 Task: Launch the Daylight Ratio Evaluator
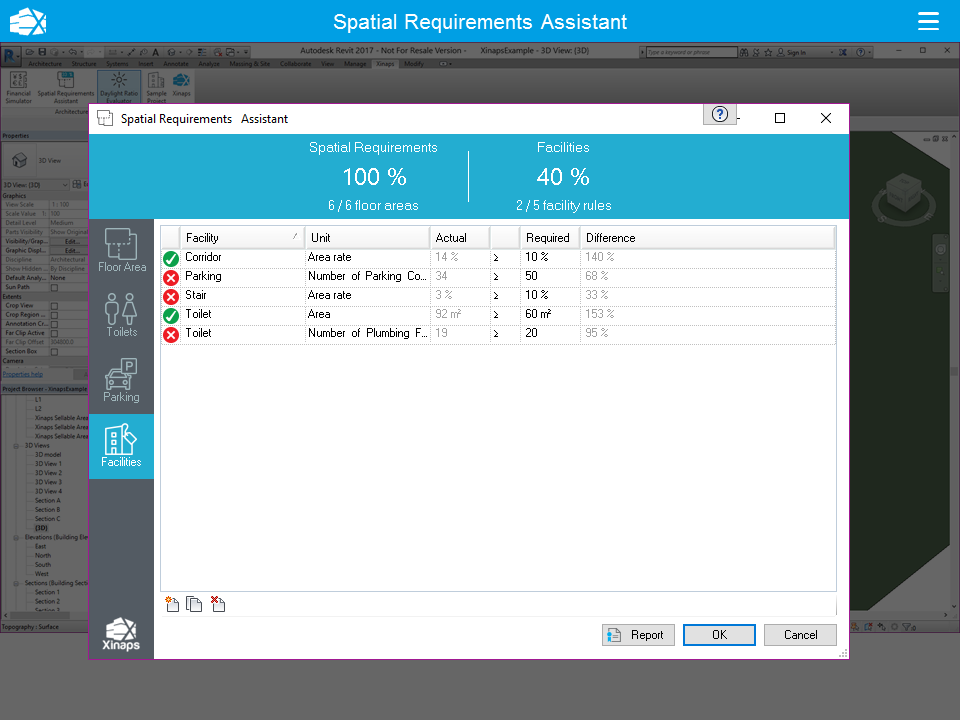click(x=118, y=87)
